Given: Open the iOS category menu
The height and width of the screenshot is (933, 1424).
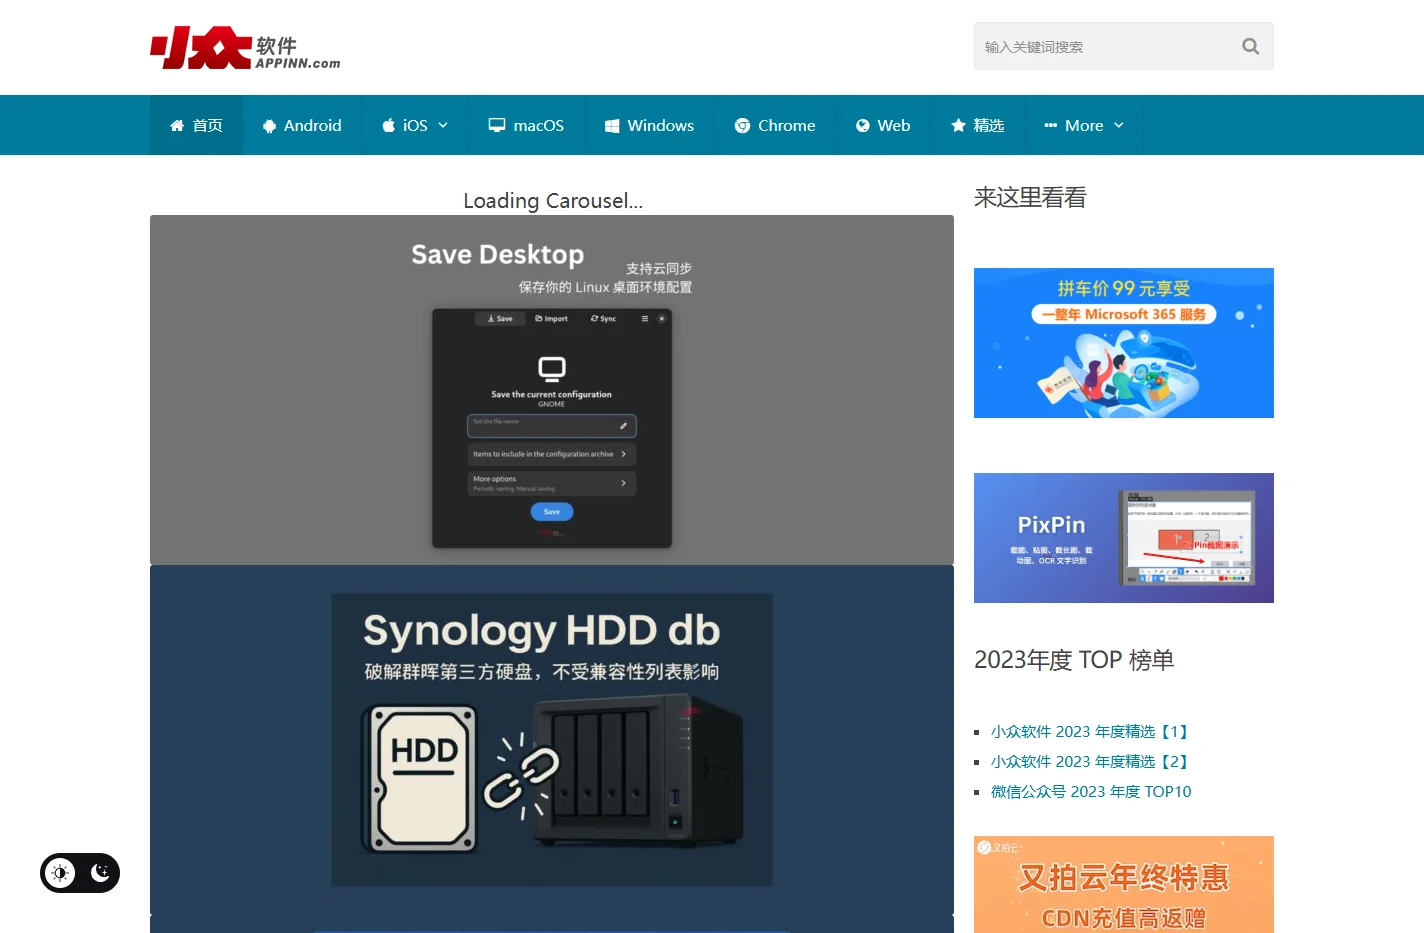Looking at the screenshot, I should [415, 125].
